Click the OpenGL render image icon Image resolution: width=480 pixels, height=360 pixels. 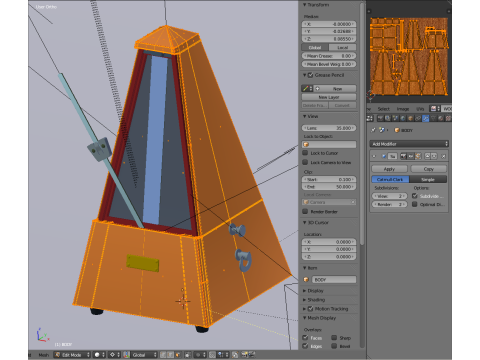[245, 355]
